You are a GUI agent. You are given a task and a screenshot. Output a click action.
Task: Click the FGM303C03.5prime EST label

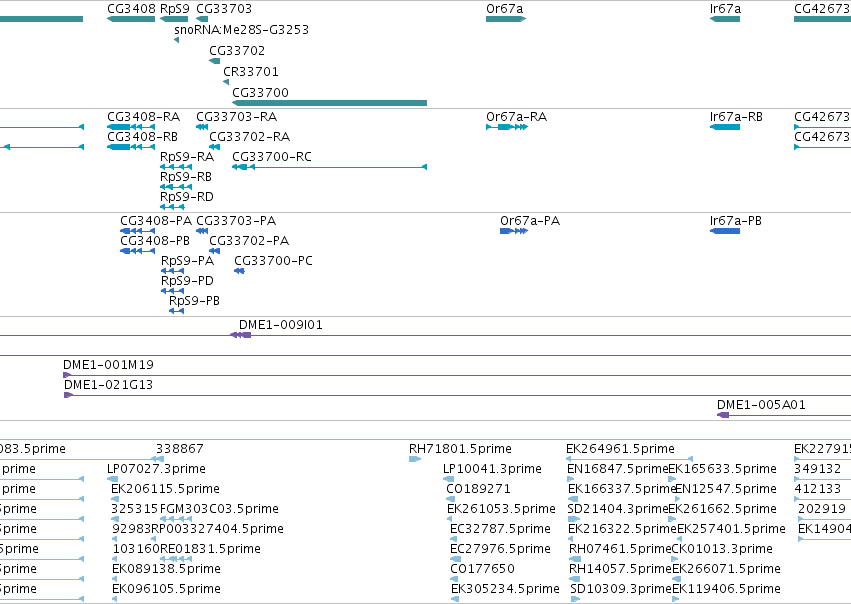click(219, 509)
